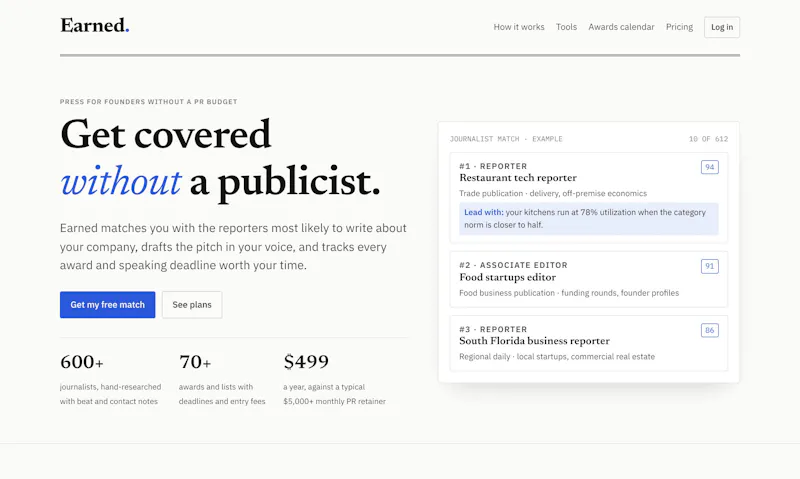Click the Journalist Match Example label
This screenshot has height=479, width=800.
tap(506, 139)
